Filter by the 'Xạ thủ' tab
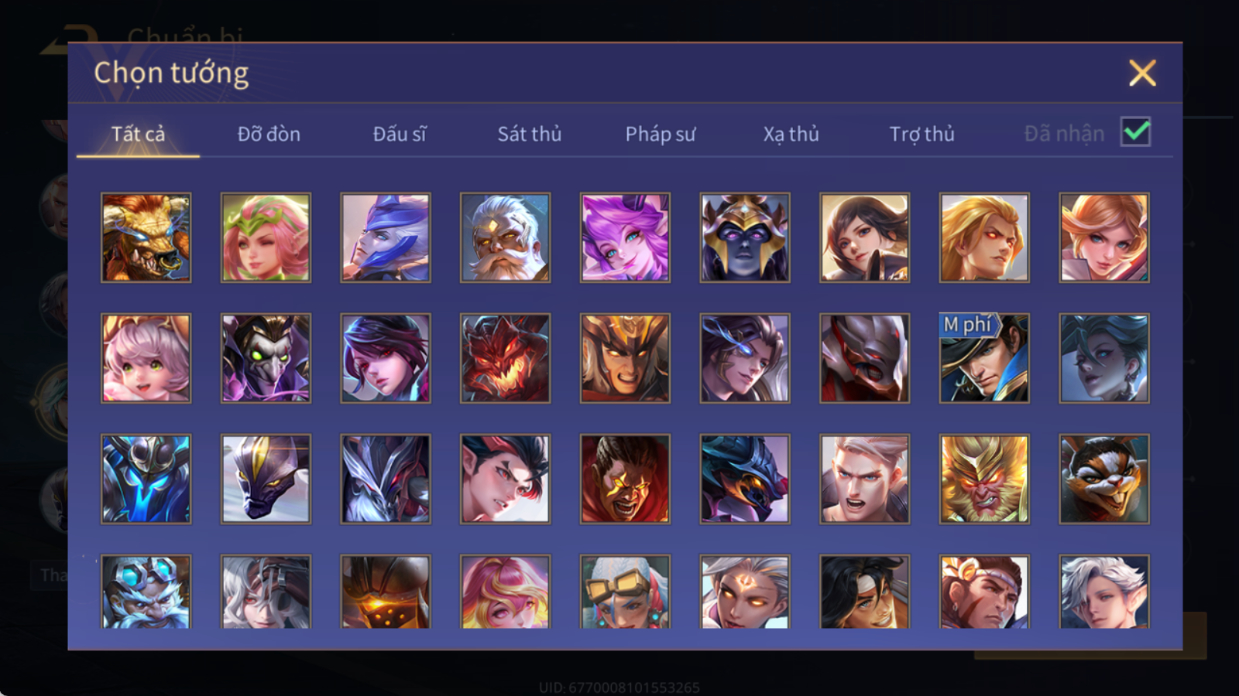Viewport: 1239px width, 696px height. (x=791, y=134)
